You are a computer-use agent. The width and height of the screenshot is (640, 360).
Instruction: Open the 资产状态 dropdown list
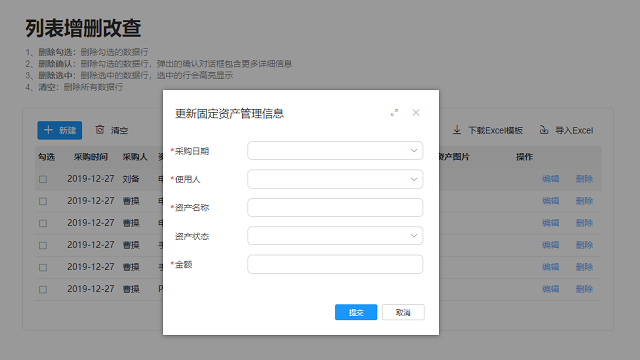click(x=335, y=236)
